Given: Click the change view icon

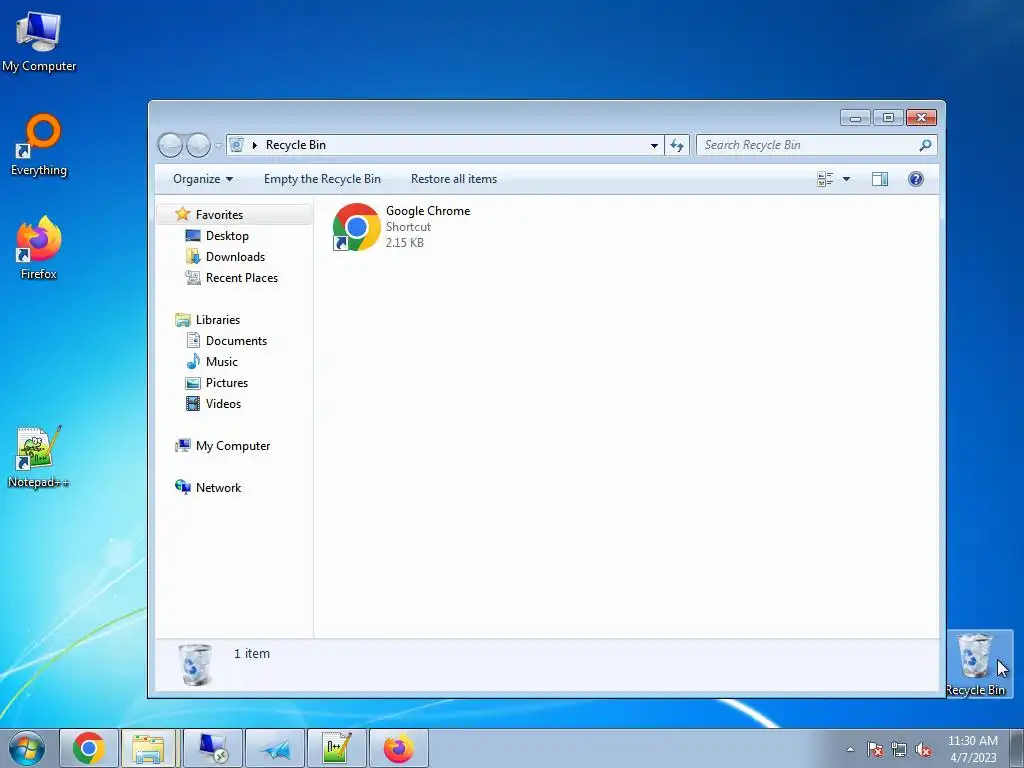Looking at the screenshot, I should tap(825, 179).
